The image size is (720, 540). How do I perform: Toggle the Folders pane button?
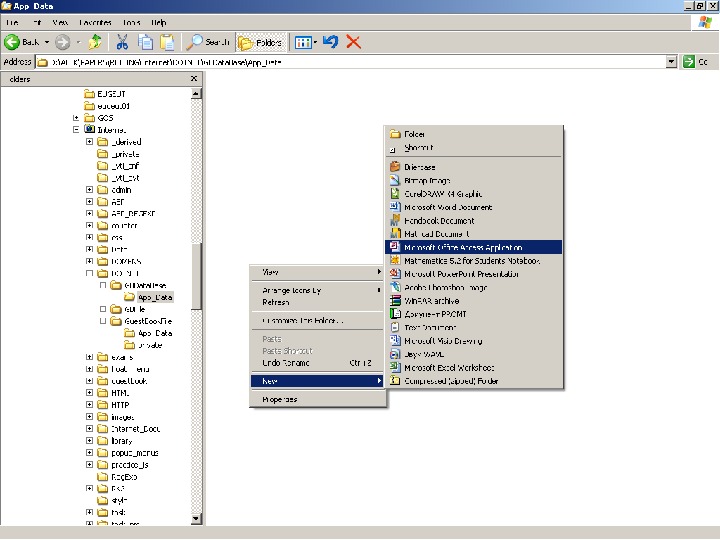pyautogui.click(x=260, y=42)
